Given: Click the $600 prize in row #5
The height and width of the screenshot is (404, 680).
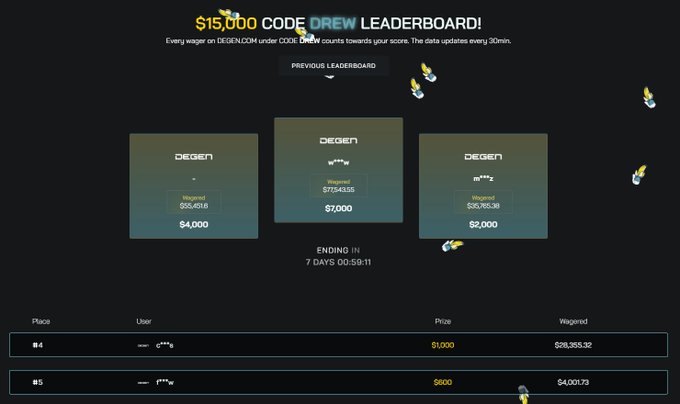Looking at the screenshot, I should tap(443, 382).
